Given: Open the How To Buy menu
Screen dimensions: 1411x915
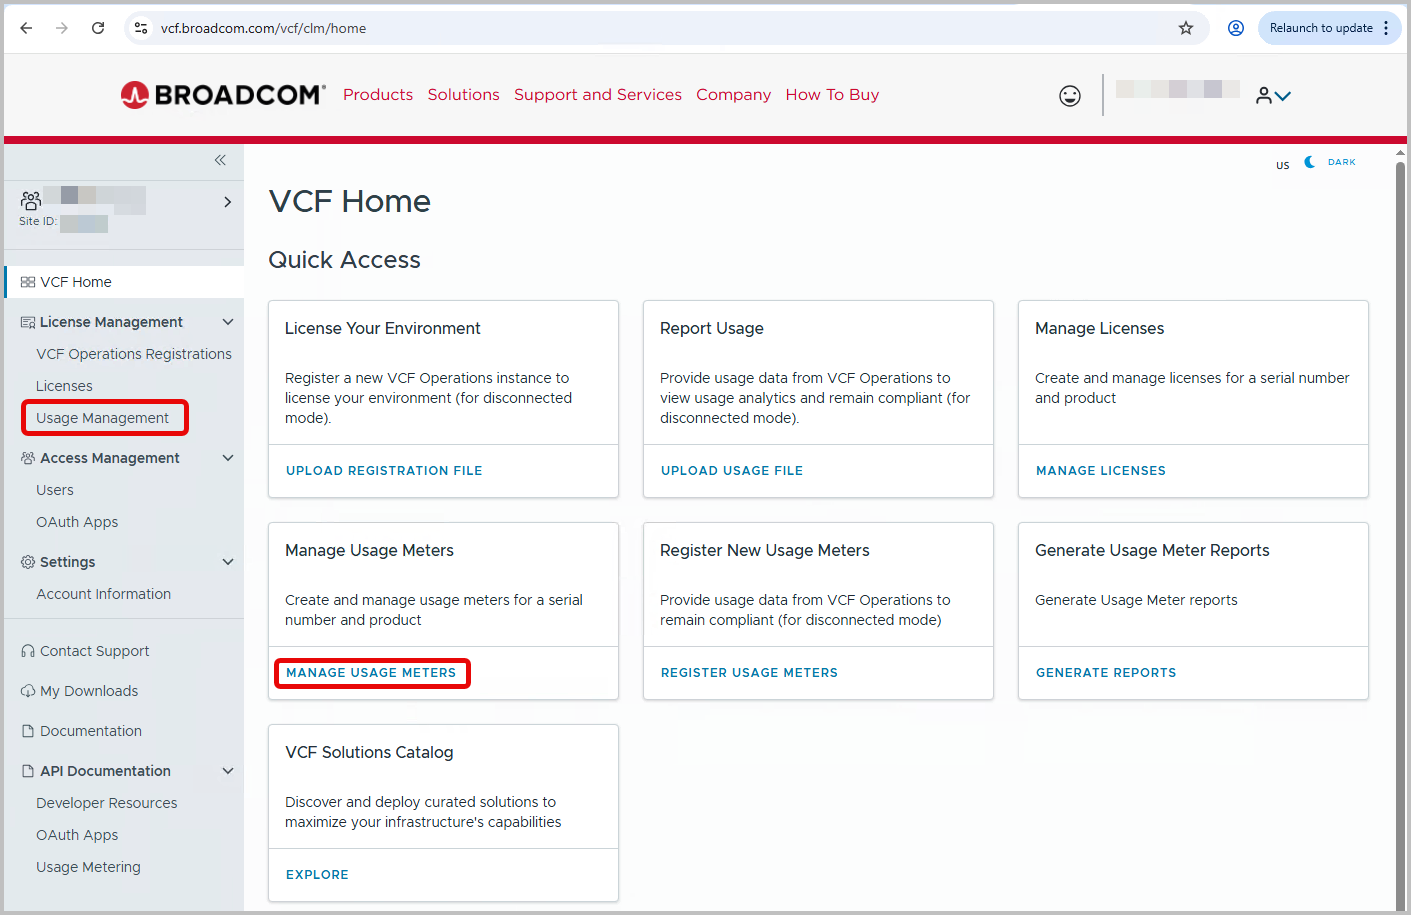Looking at the screenshot, I should [x=832, y=95].
